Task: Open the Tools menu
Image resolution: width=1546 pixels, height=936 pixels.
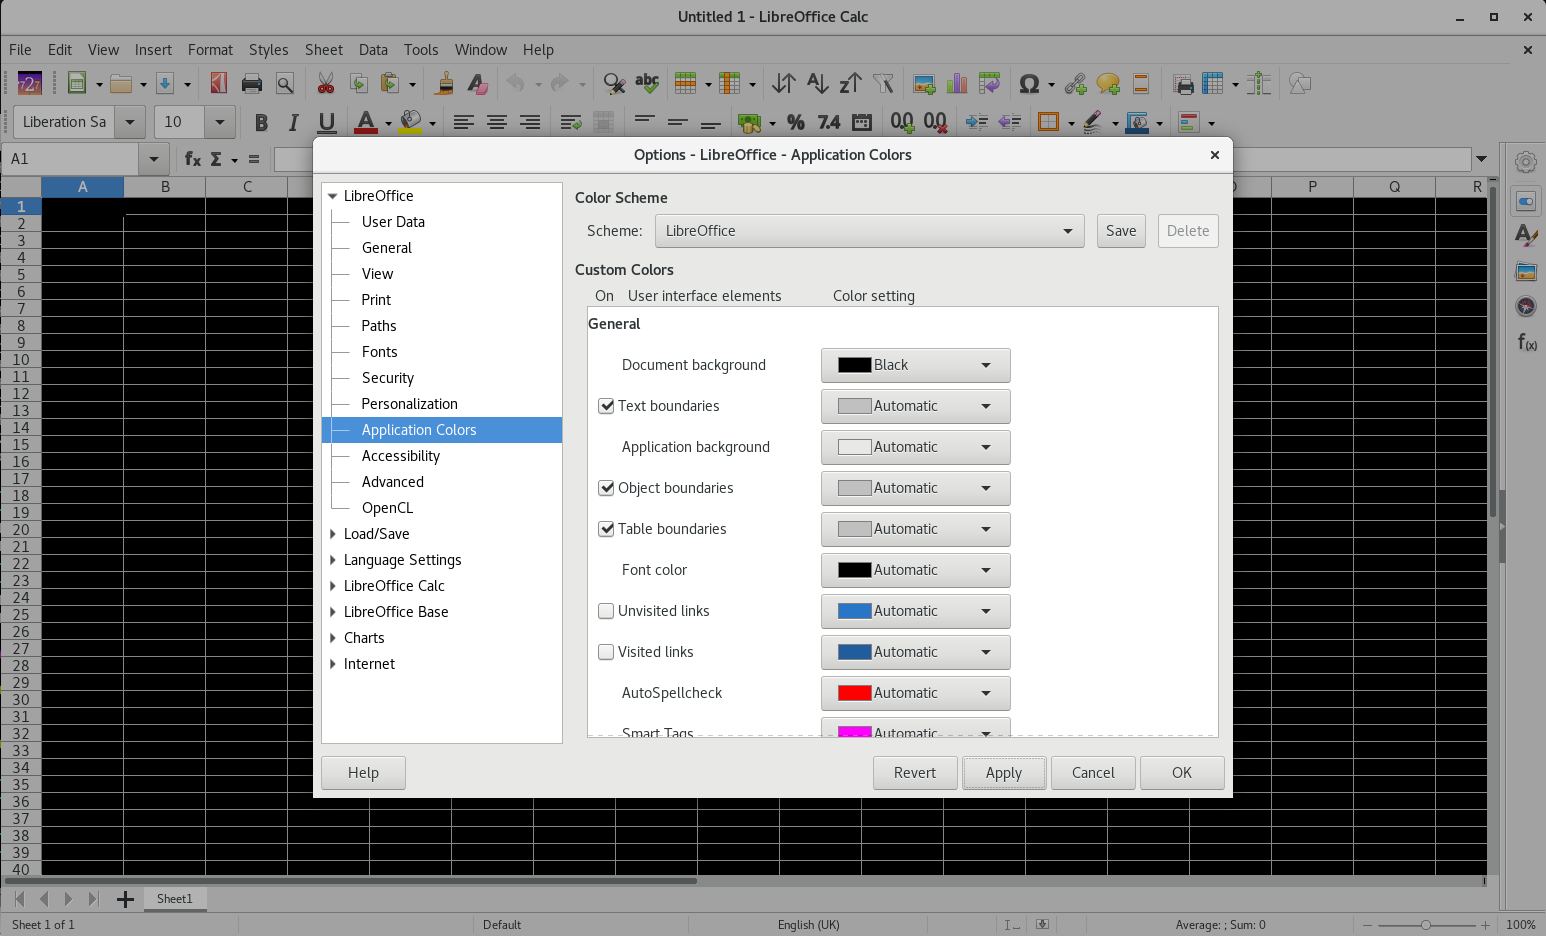Action: 421,50
